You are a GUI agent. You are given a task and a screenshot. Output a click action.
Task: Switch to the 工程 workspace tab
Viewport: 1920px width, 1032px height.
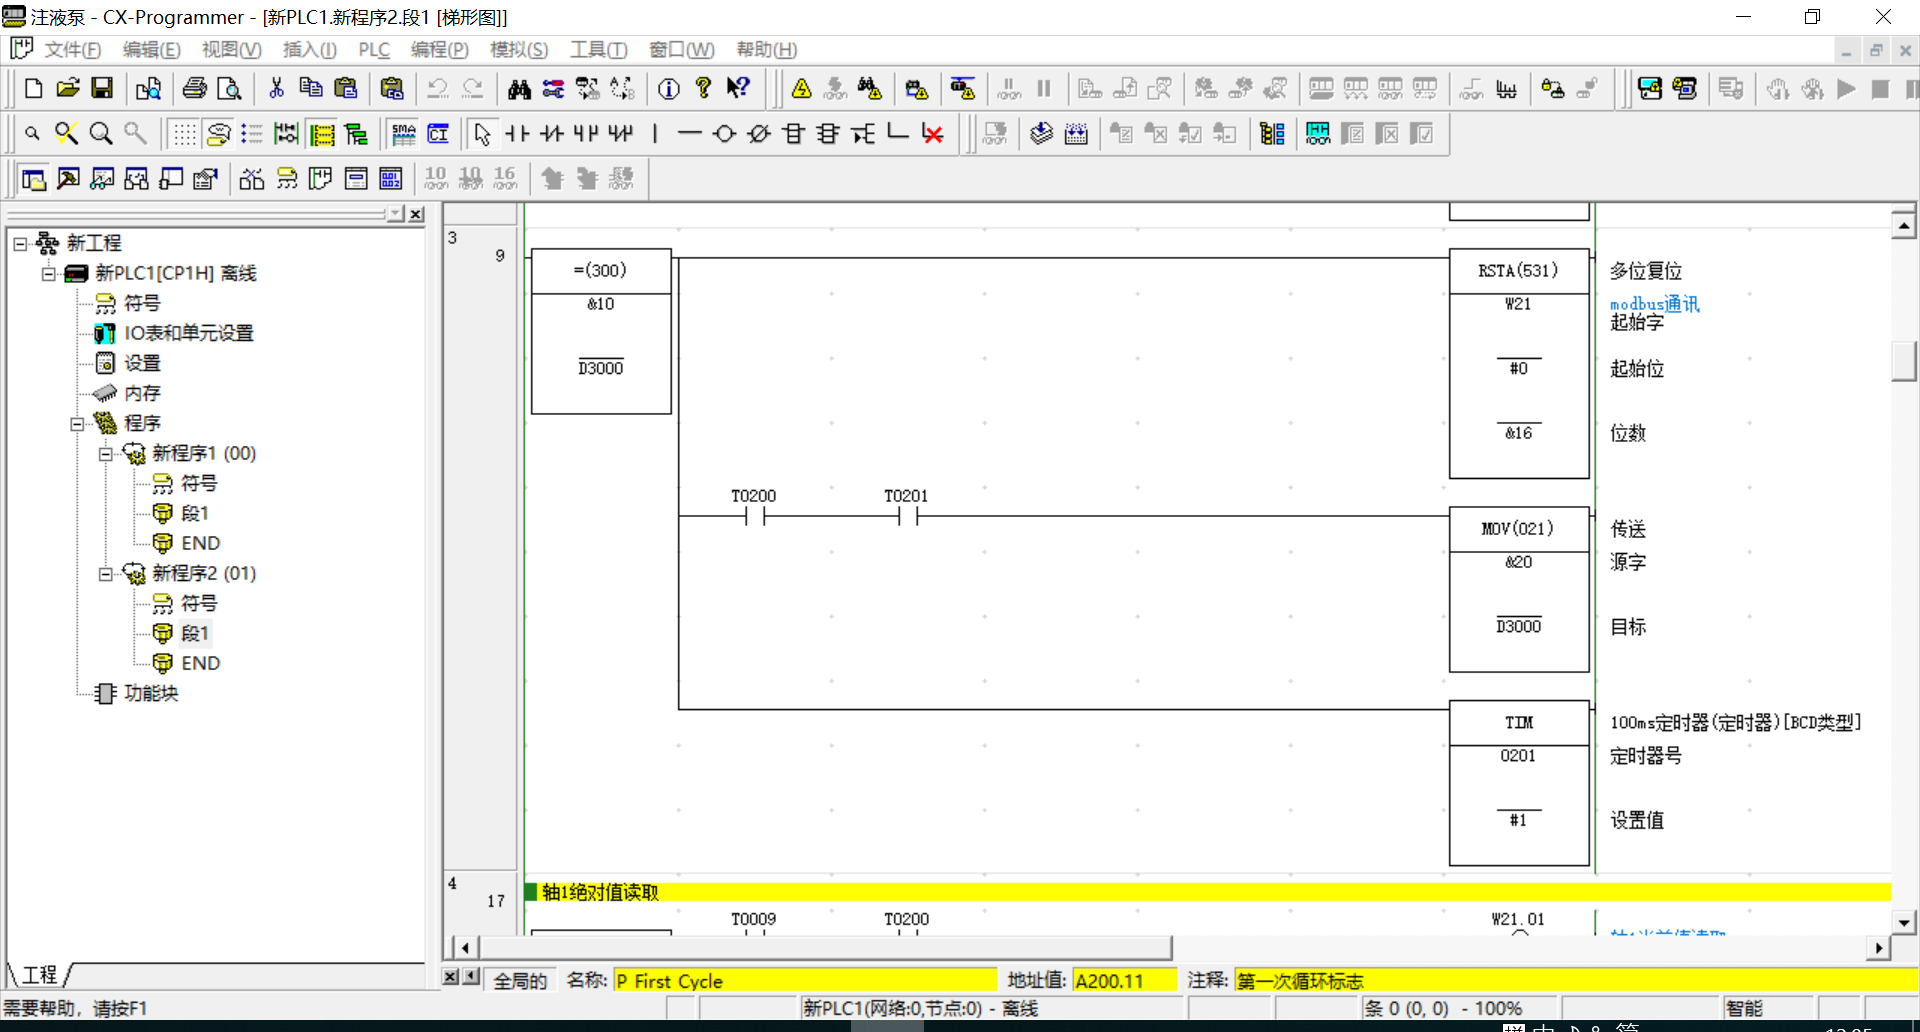[x=40, y=974]
